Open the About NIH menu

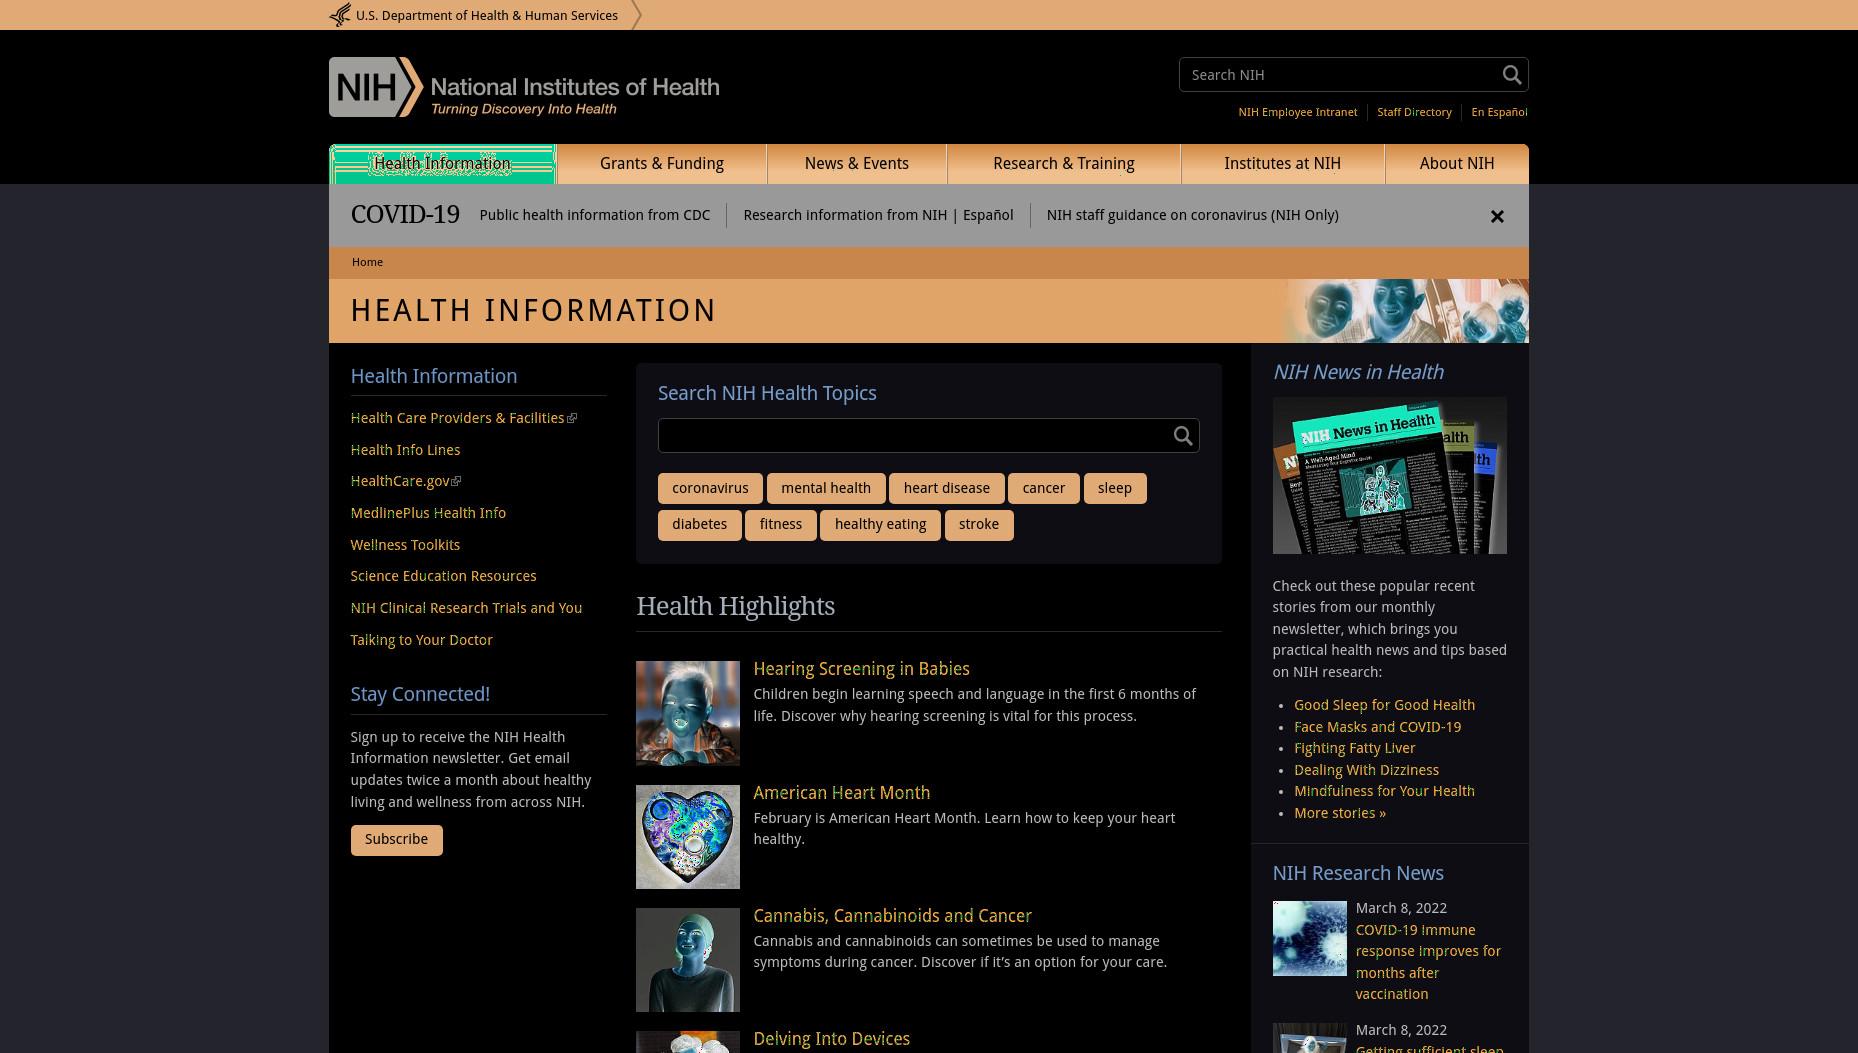click(1457, 164)
